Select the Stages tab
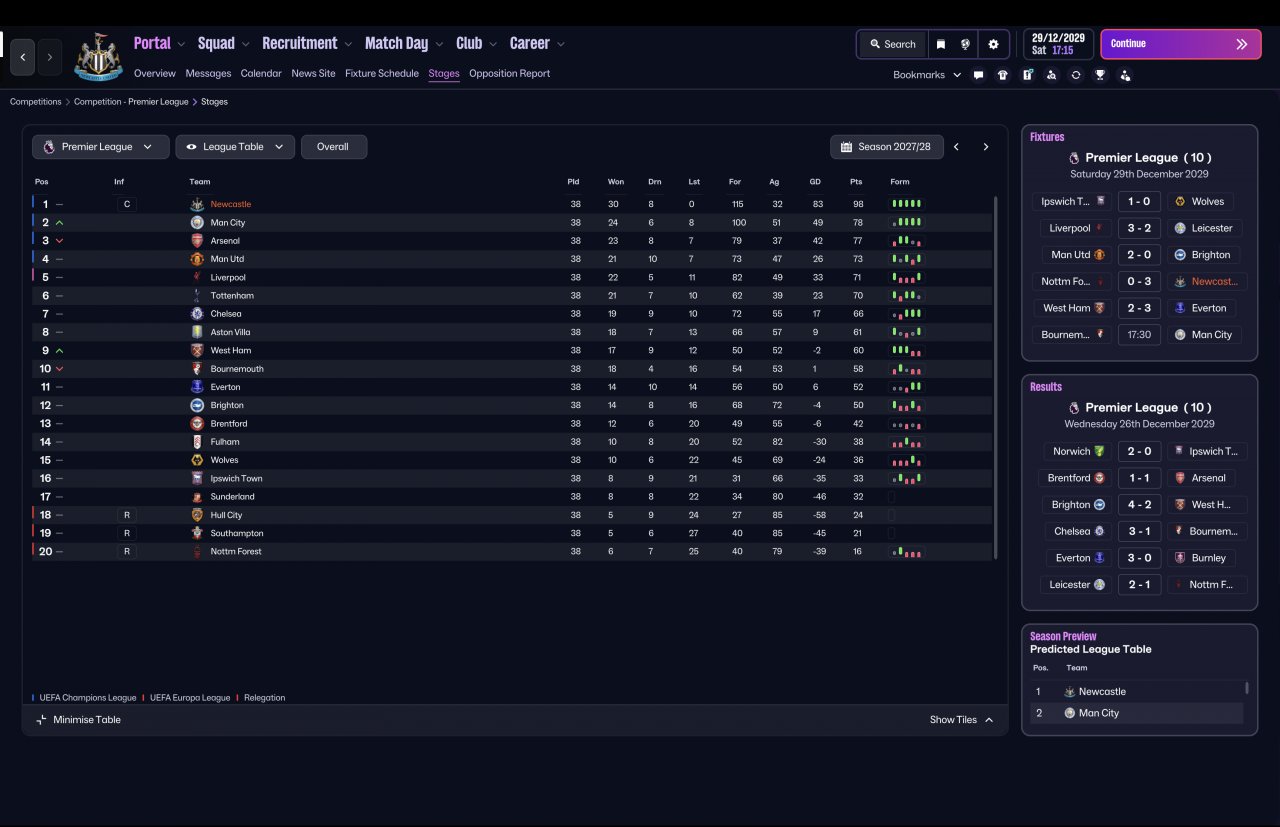Image resolution: width=1280 pixels, height=827 pixels. 444,74
